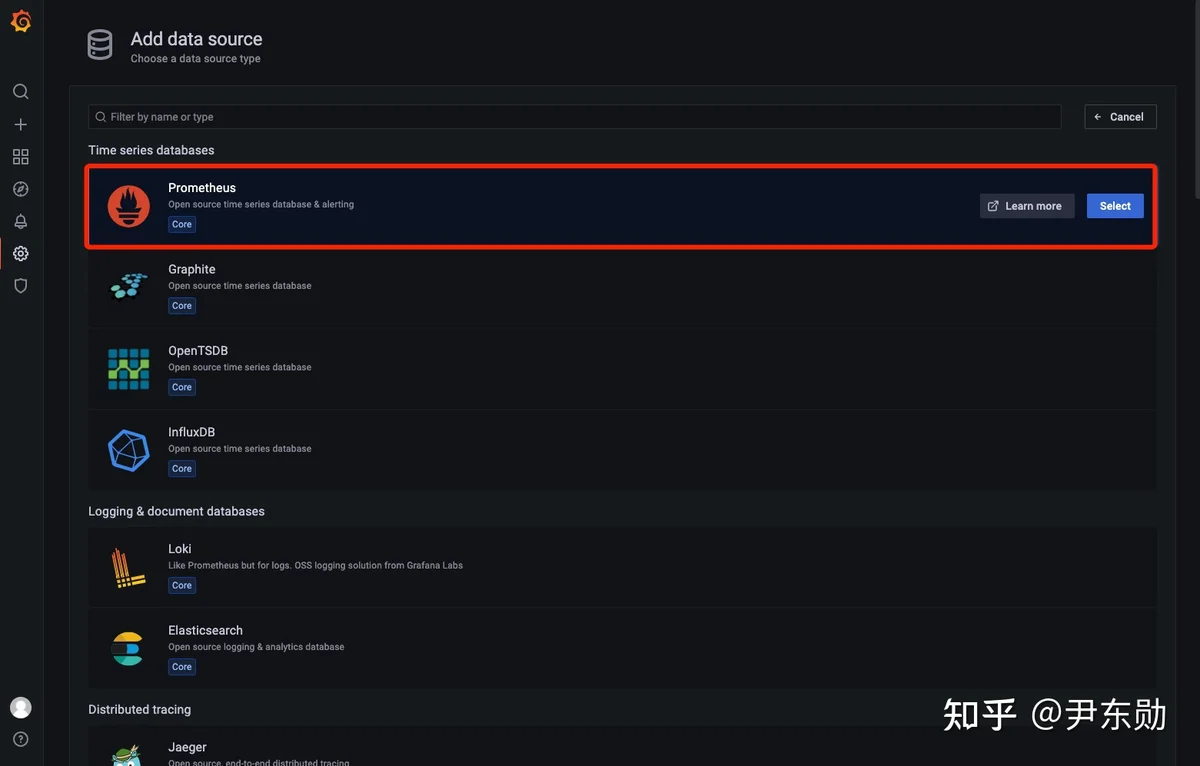Select the Loki logging data source
Viewport: 1200px width, 766px height.
click(x=622, y=567)
